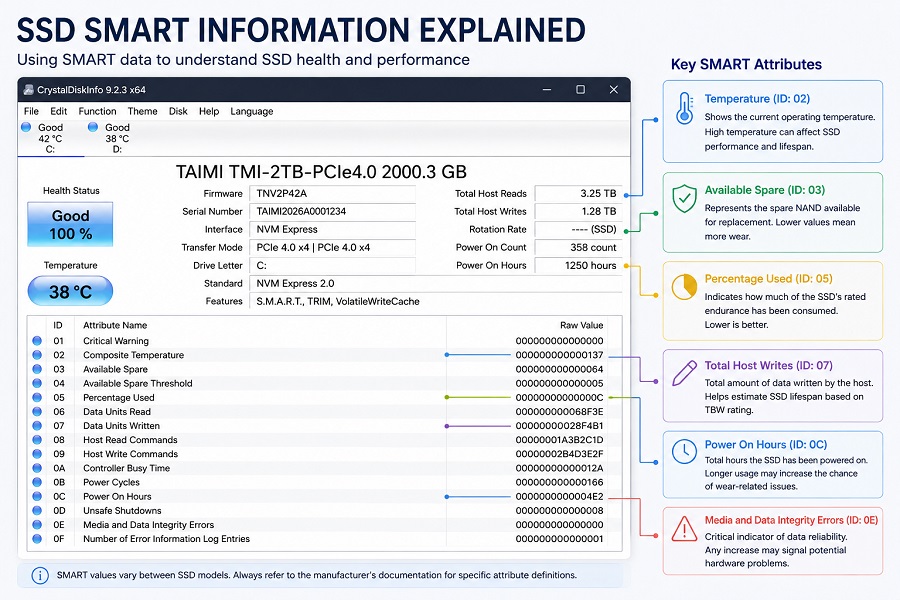Click the Standard field NVM Express 2.0
This screenshot has width=900, height=600.
(x=436, y=283)
